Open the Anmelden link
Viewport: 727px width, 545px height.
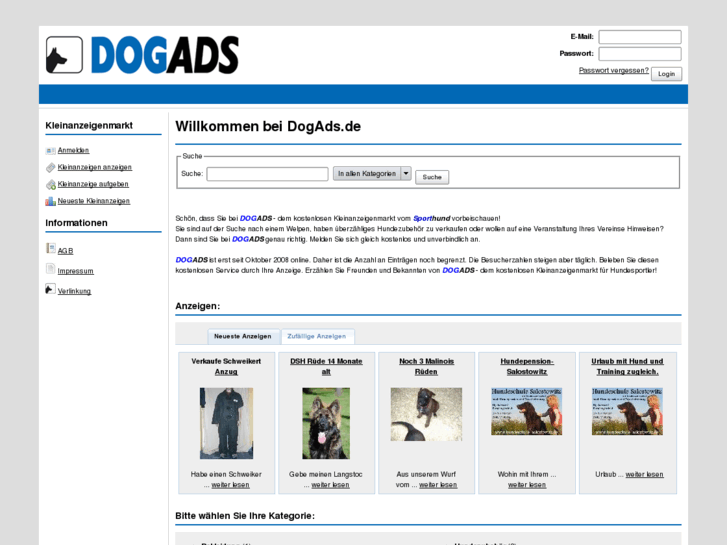click(73, 150)
